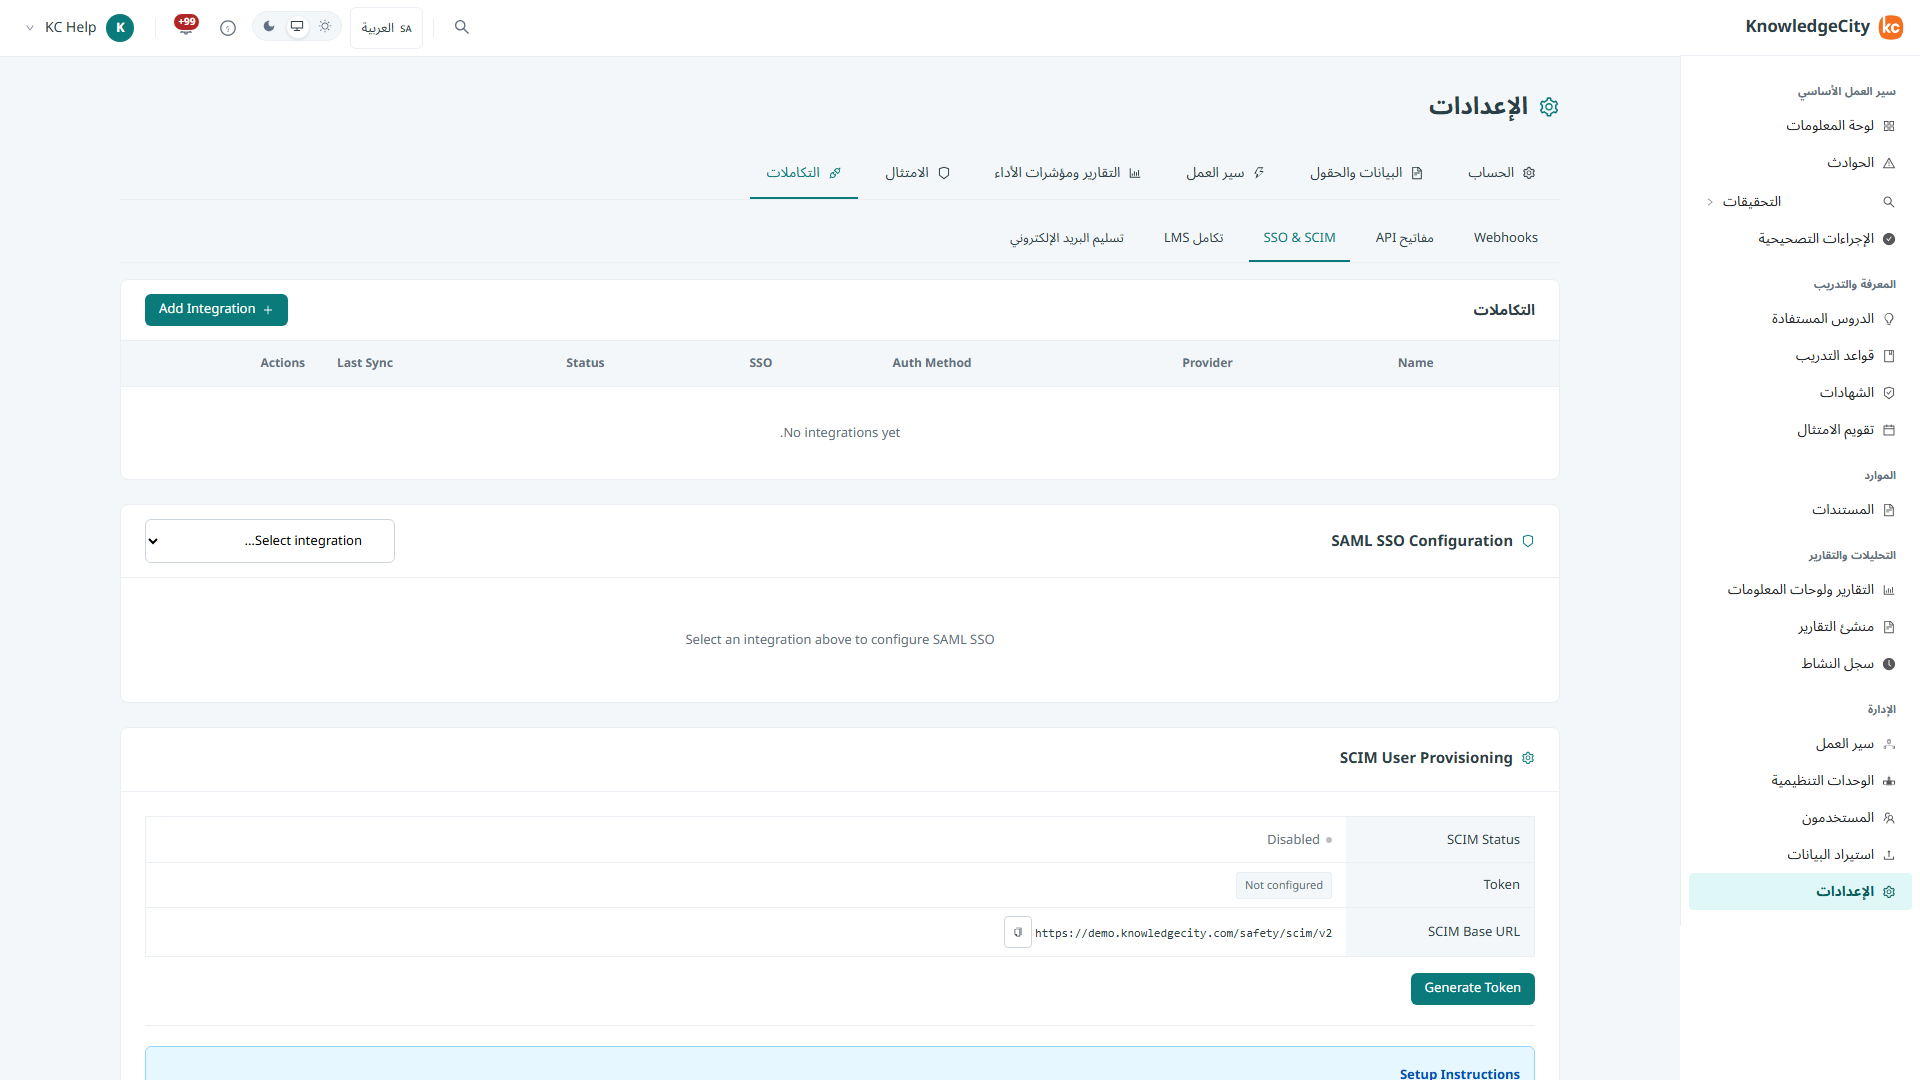
Task: Open notifications bell with +99 badge
Action: click(x=186, y=26)
